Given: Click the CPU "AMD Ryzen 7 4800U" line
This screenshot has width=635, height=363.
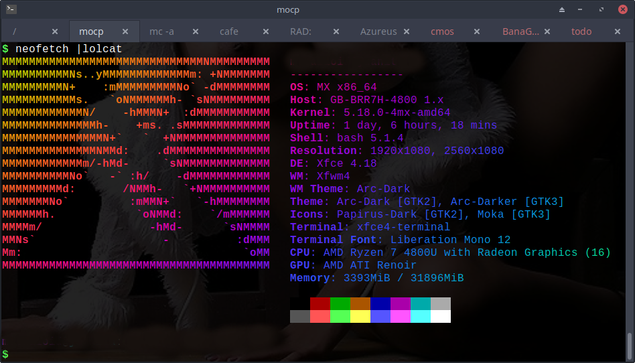Looking at the screenshot, I should point(450,253).
